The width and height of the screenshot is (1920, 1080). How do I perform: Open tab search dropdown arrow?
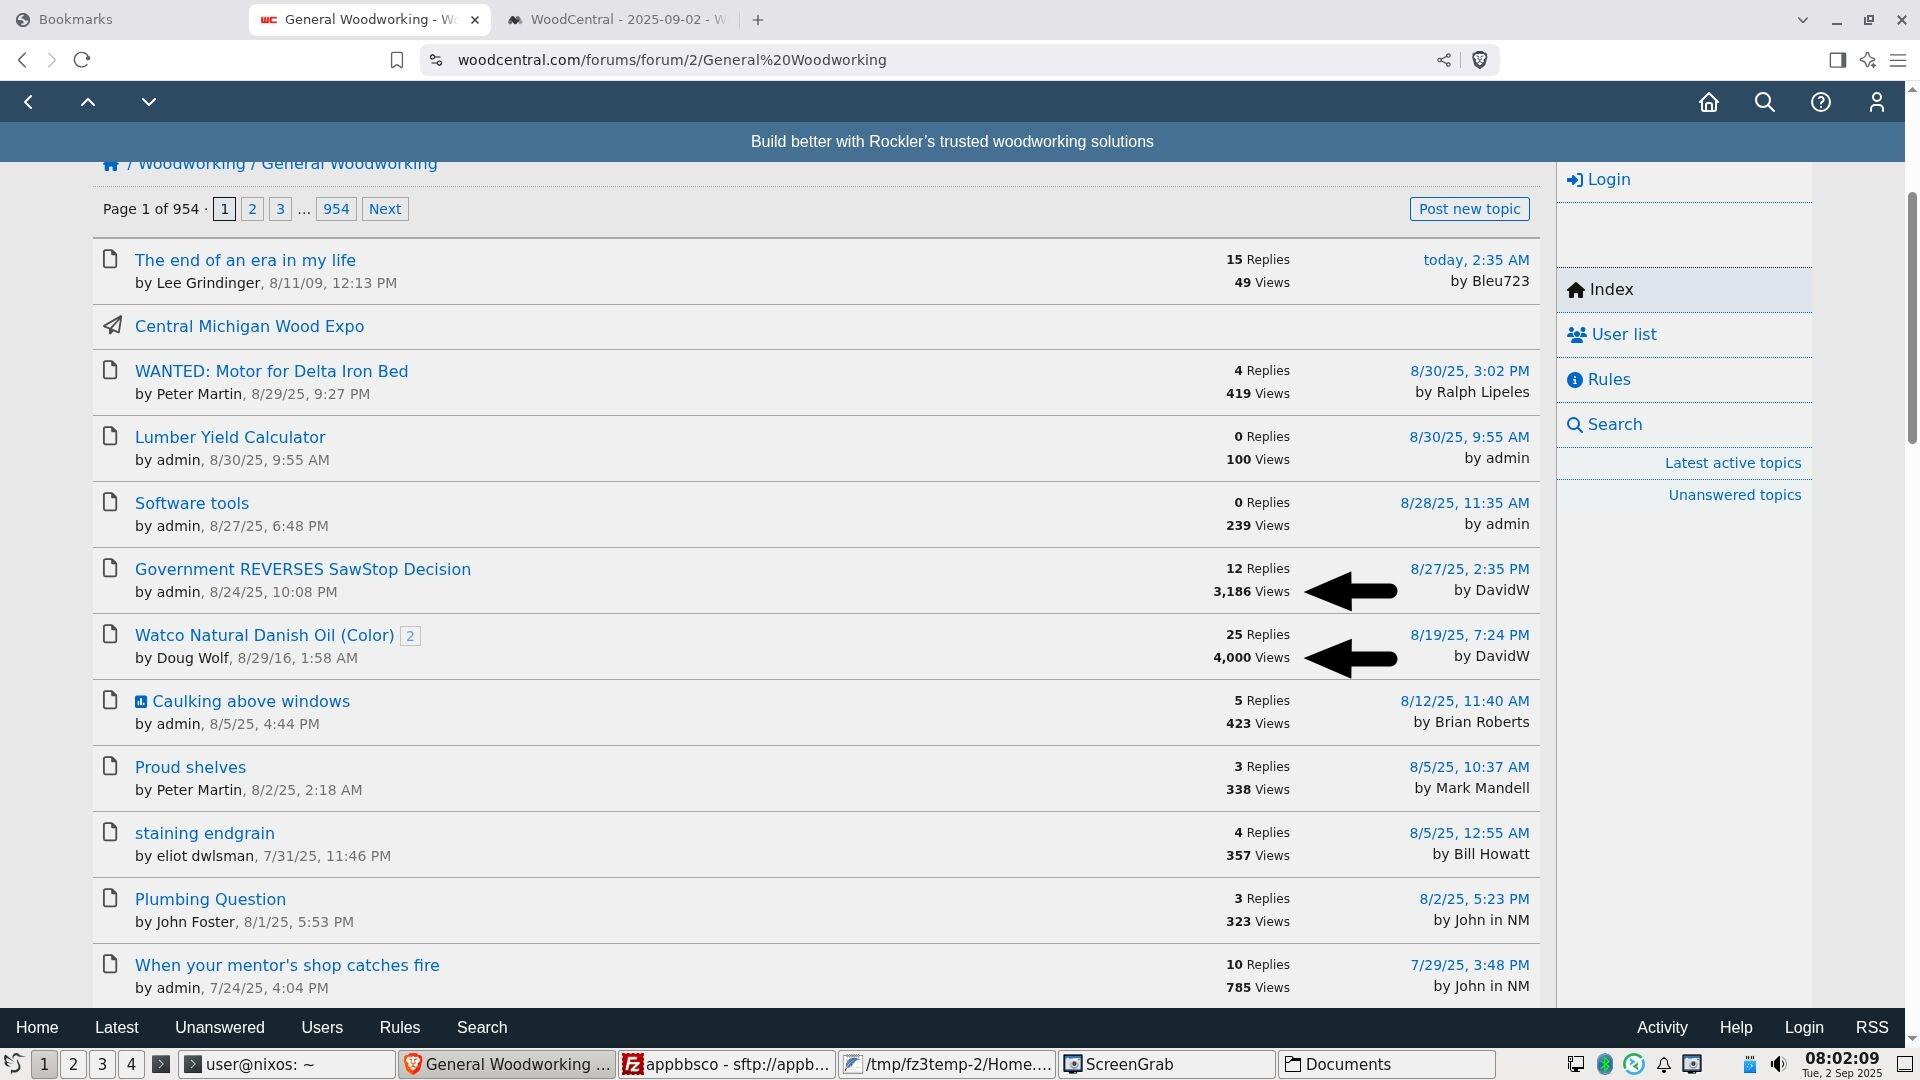1803,20
